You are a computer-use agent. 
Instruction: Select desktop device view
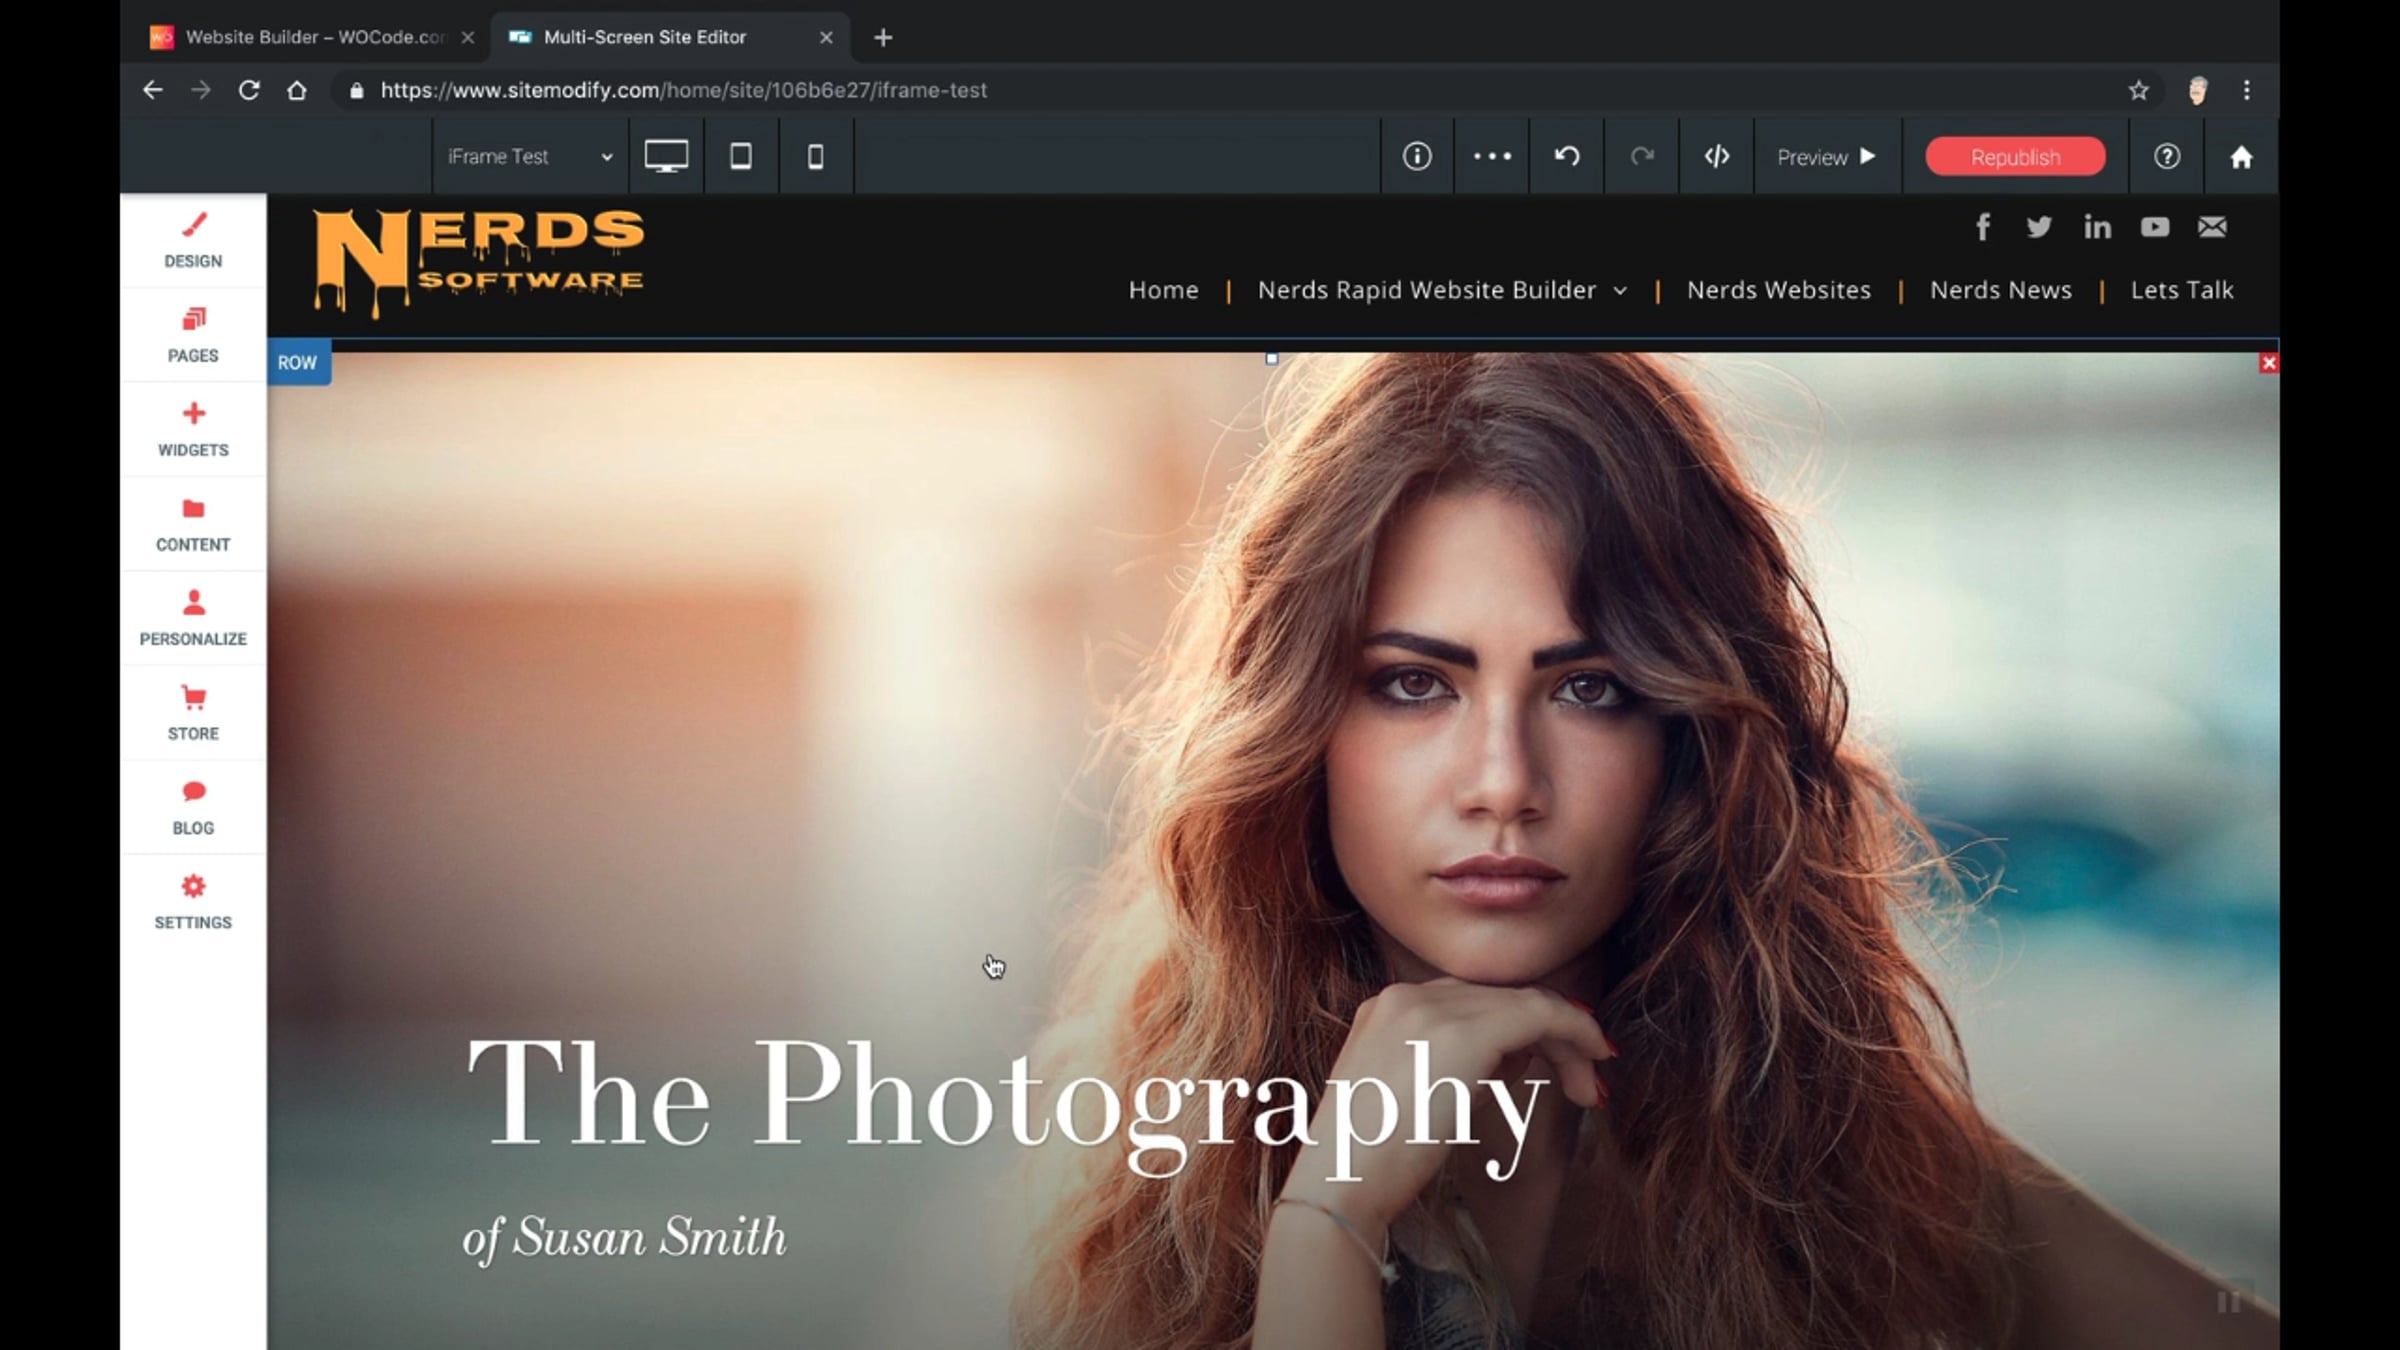click(x=666, y=156)
